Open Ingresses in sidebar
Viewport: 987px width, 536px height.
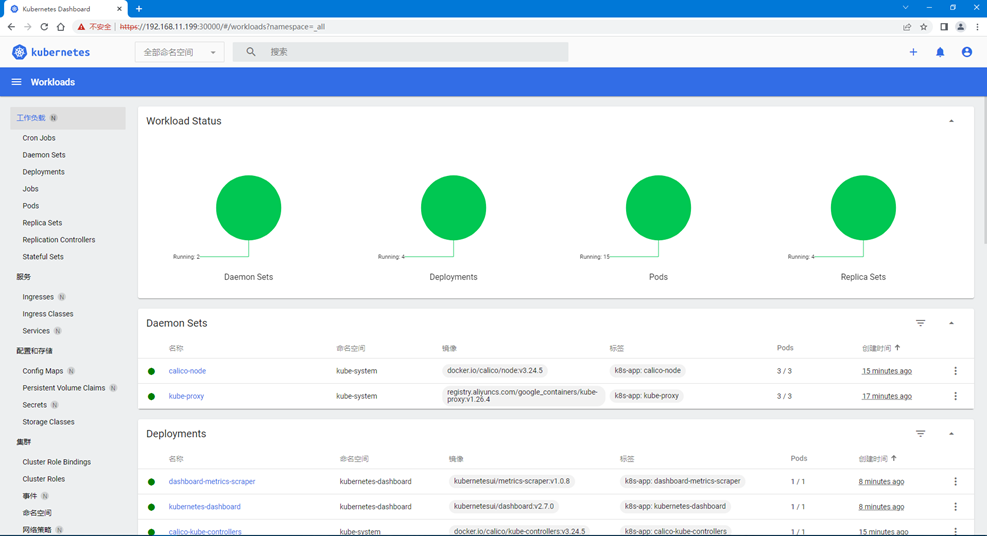click(x=38, y=297)
